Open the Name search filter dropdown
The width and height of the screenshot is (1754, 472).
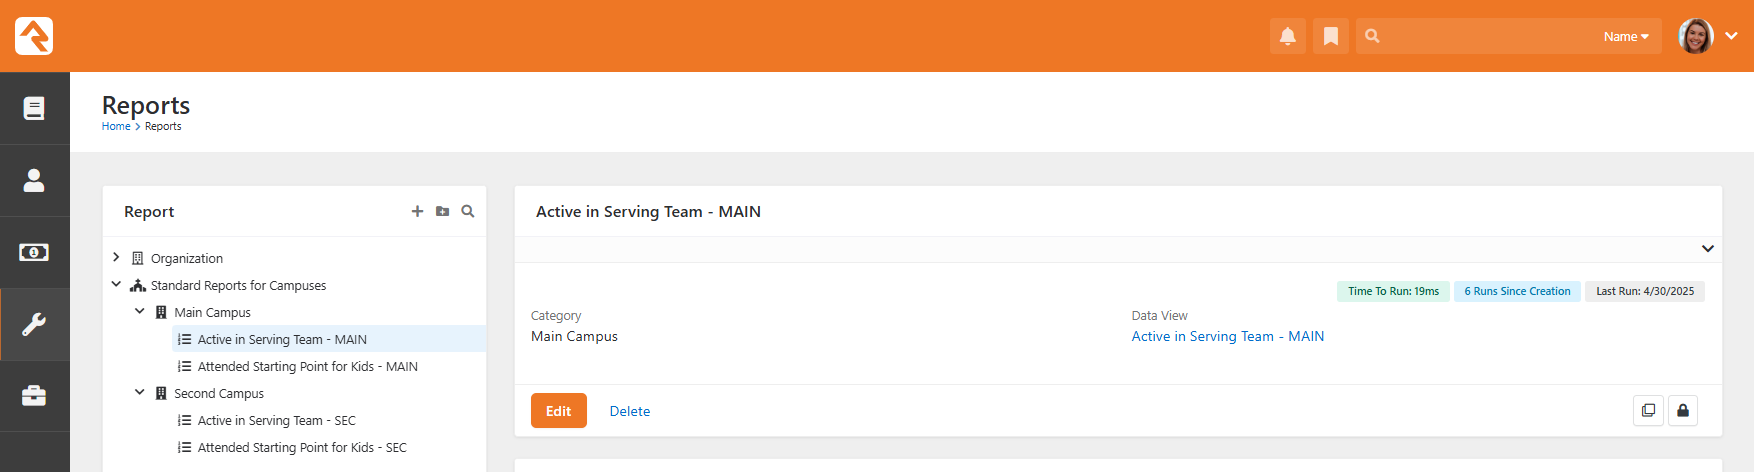point(1626,36)
